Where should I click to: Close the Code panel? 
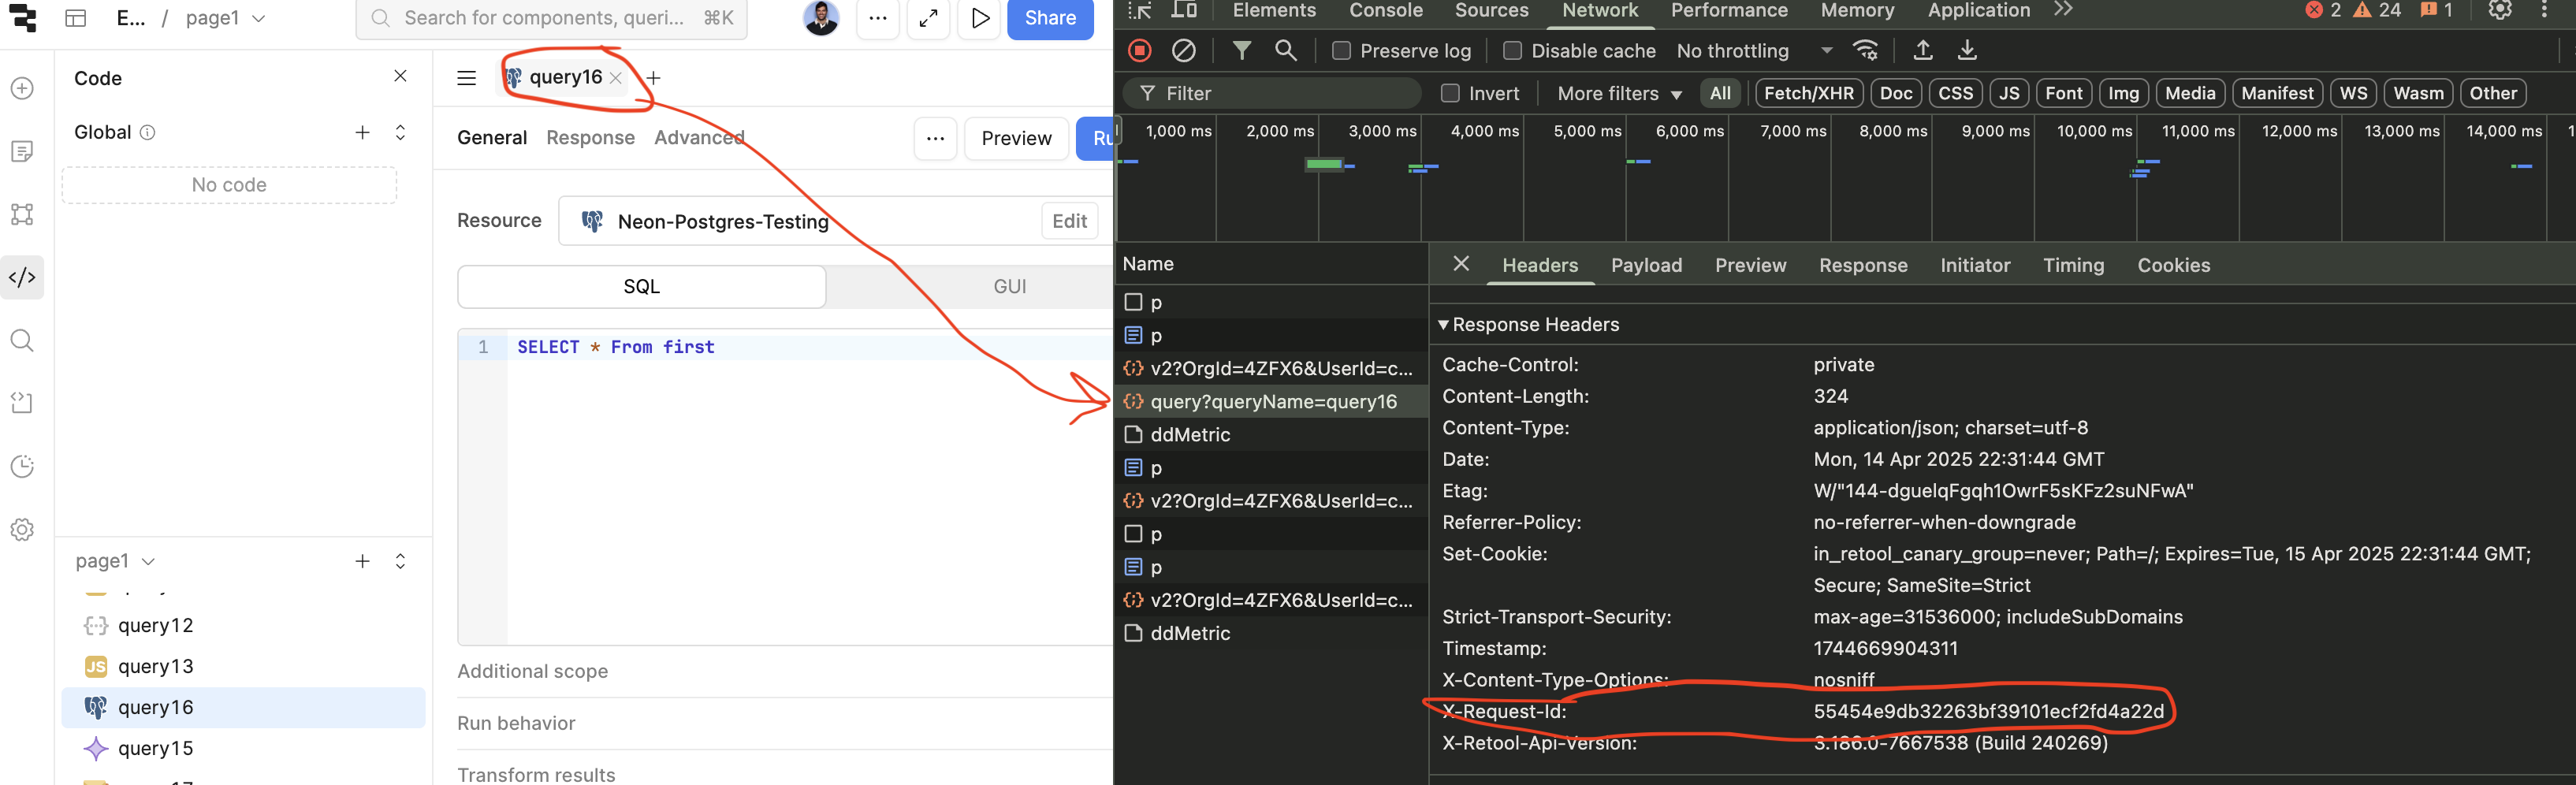click(x=400, y=76)
